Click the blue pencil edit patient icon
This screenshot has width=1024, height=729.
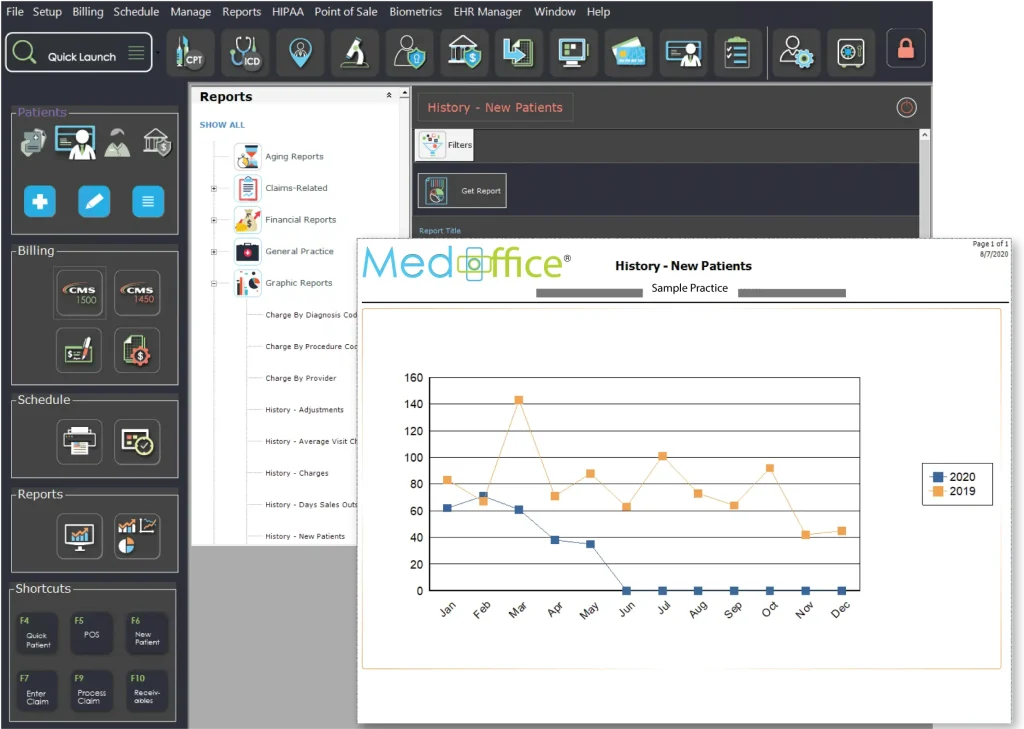click(x=94, y=202)
